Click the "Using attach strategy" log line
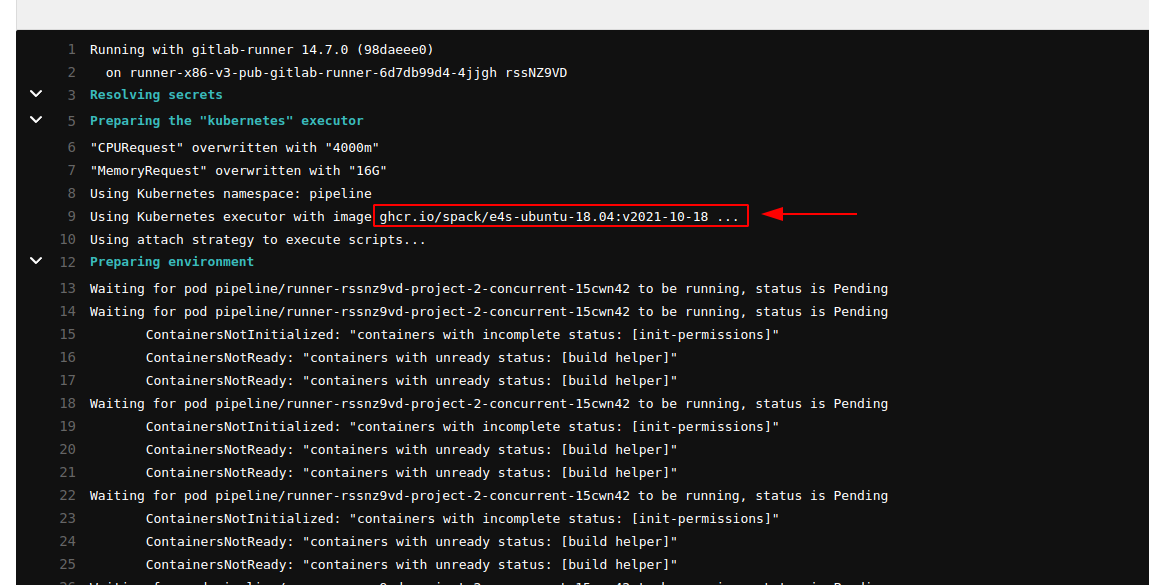 (258, 240)
